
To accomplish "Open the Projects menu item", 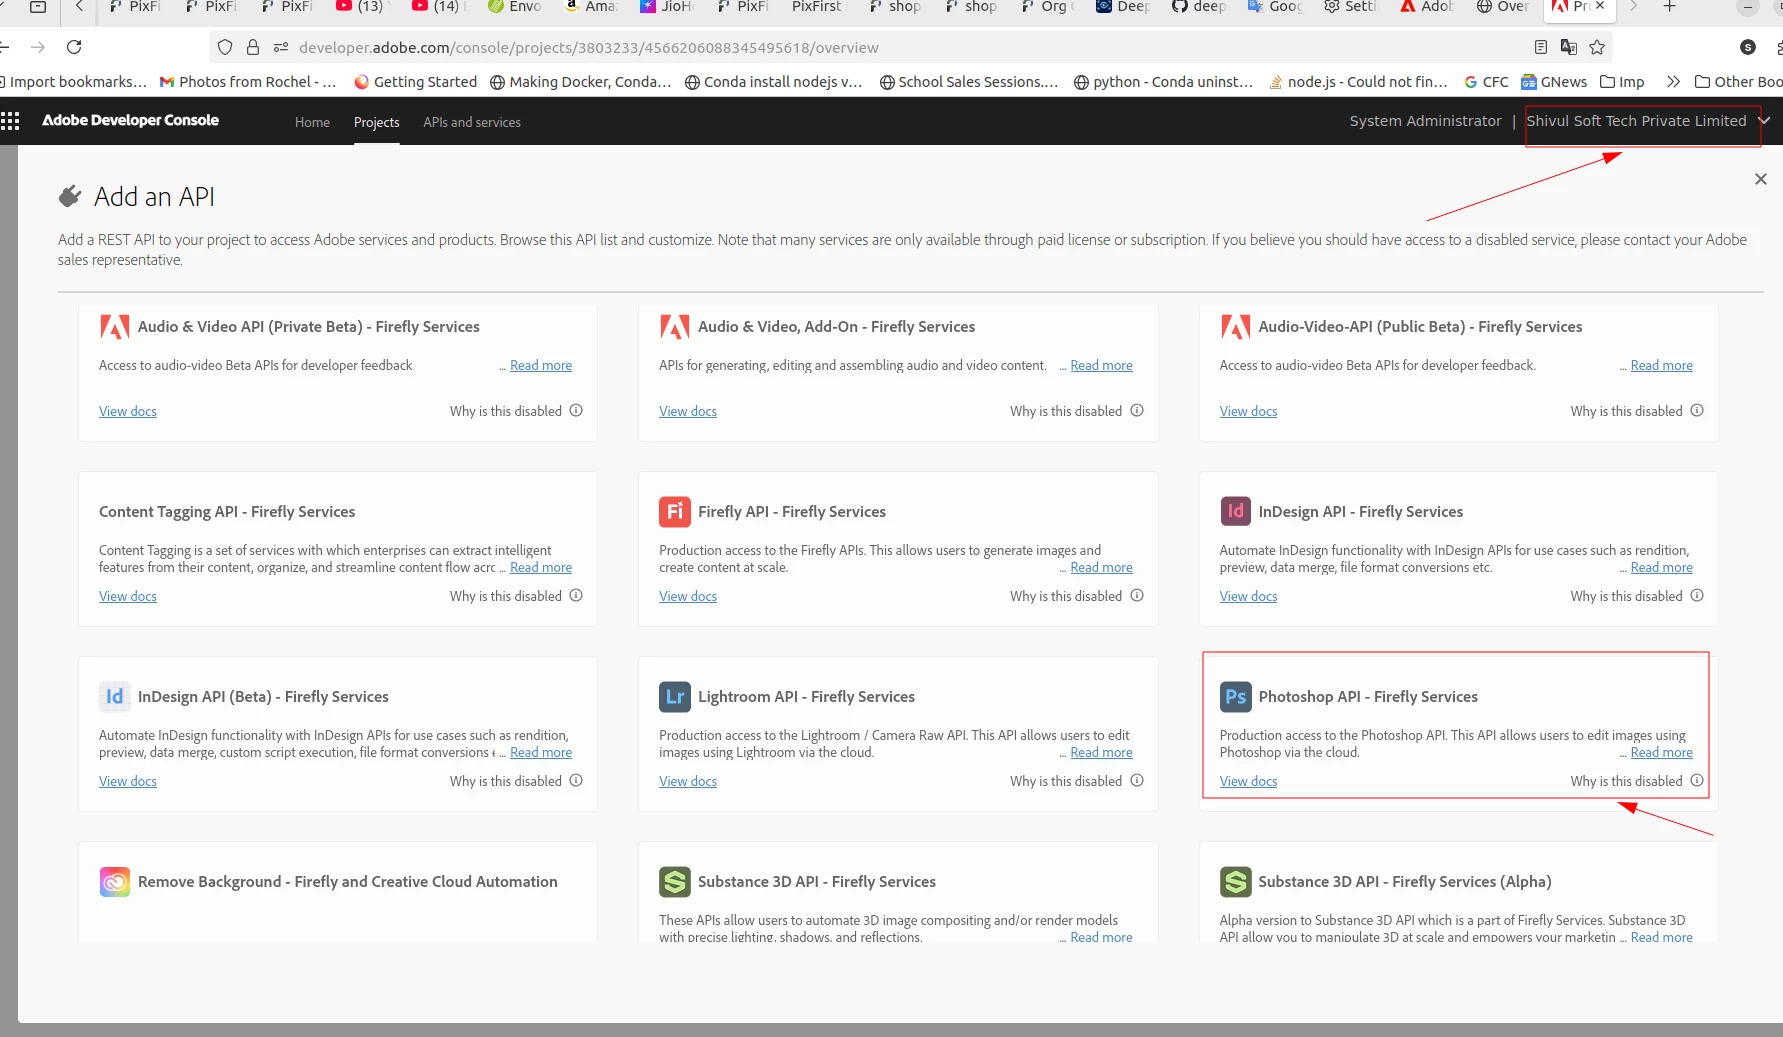I will [x=376, y=122].
